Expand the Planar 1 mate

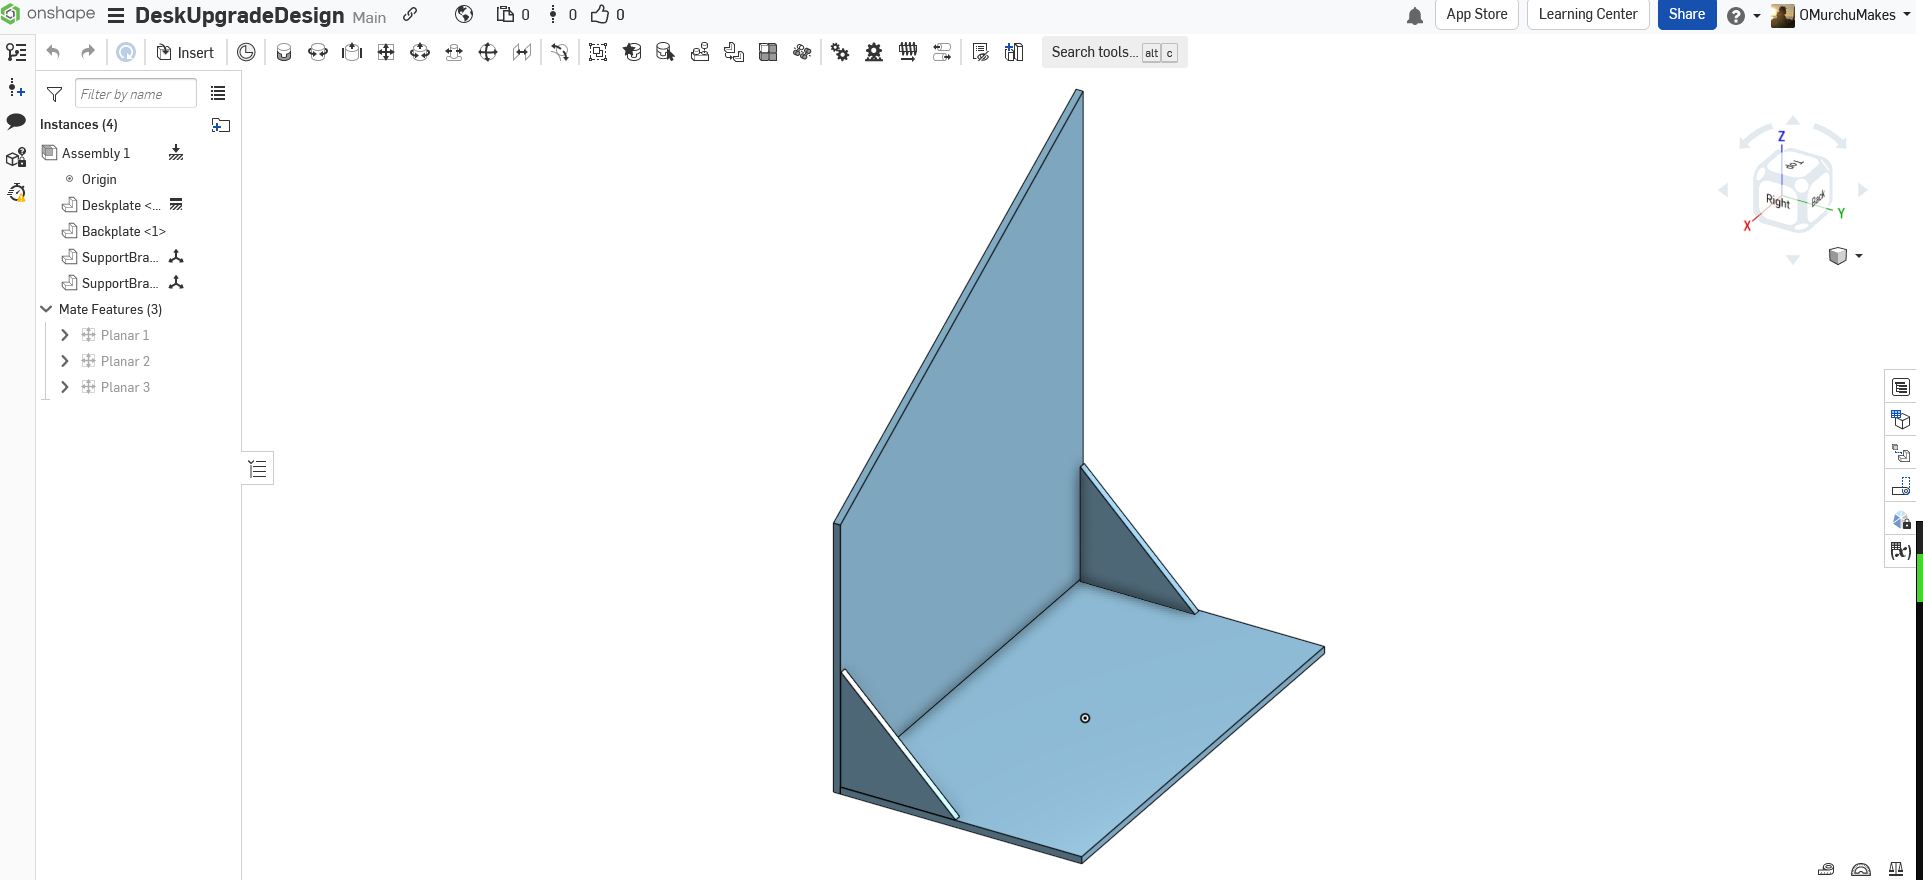point(65,335)
